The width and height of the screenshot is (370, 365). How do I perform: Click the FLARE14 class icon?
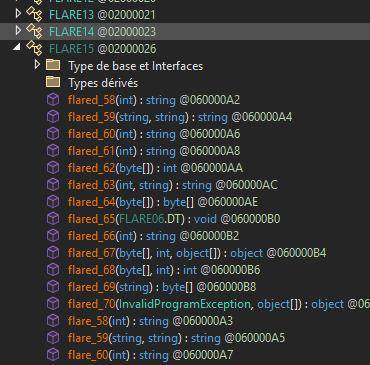pyautogui.click(x=34, y=31)
